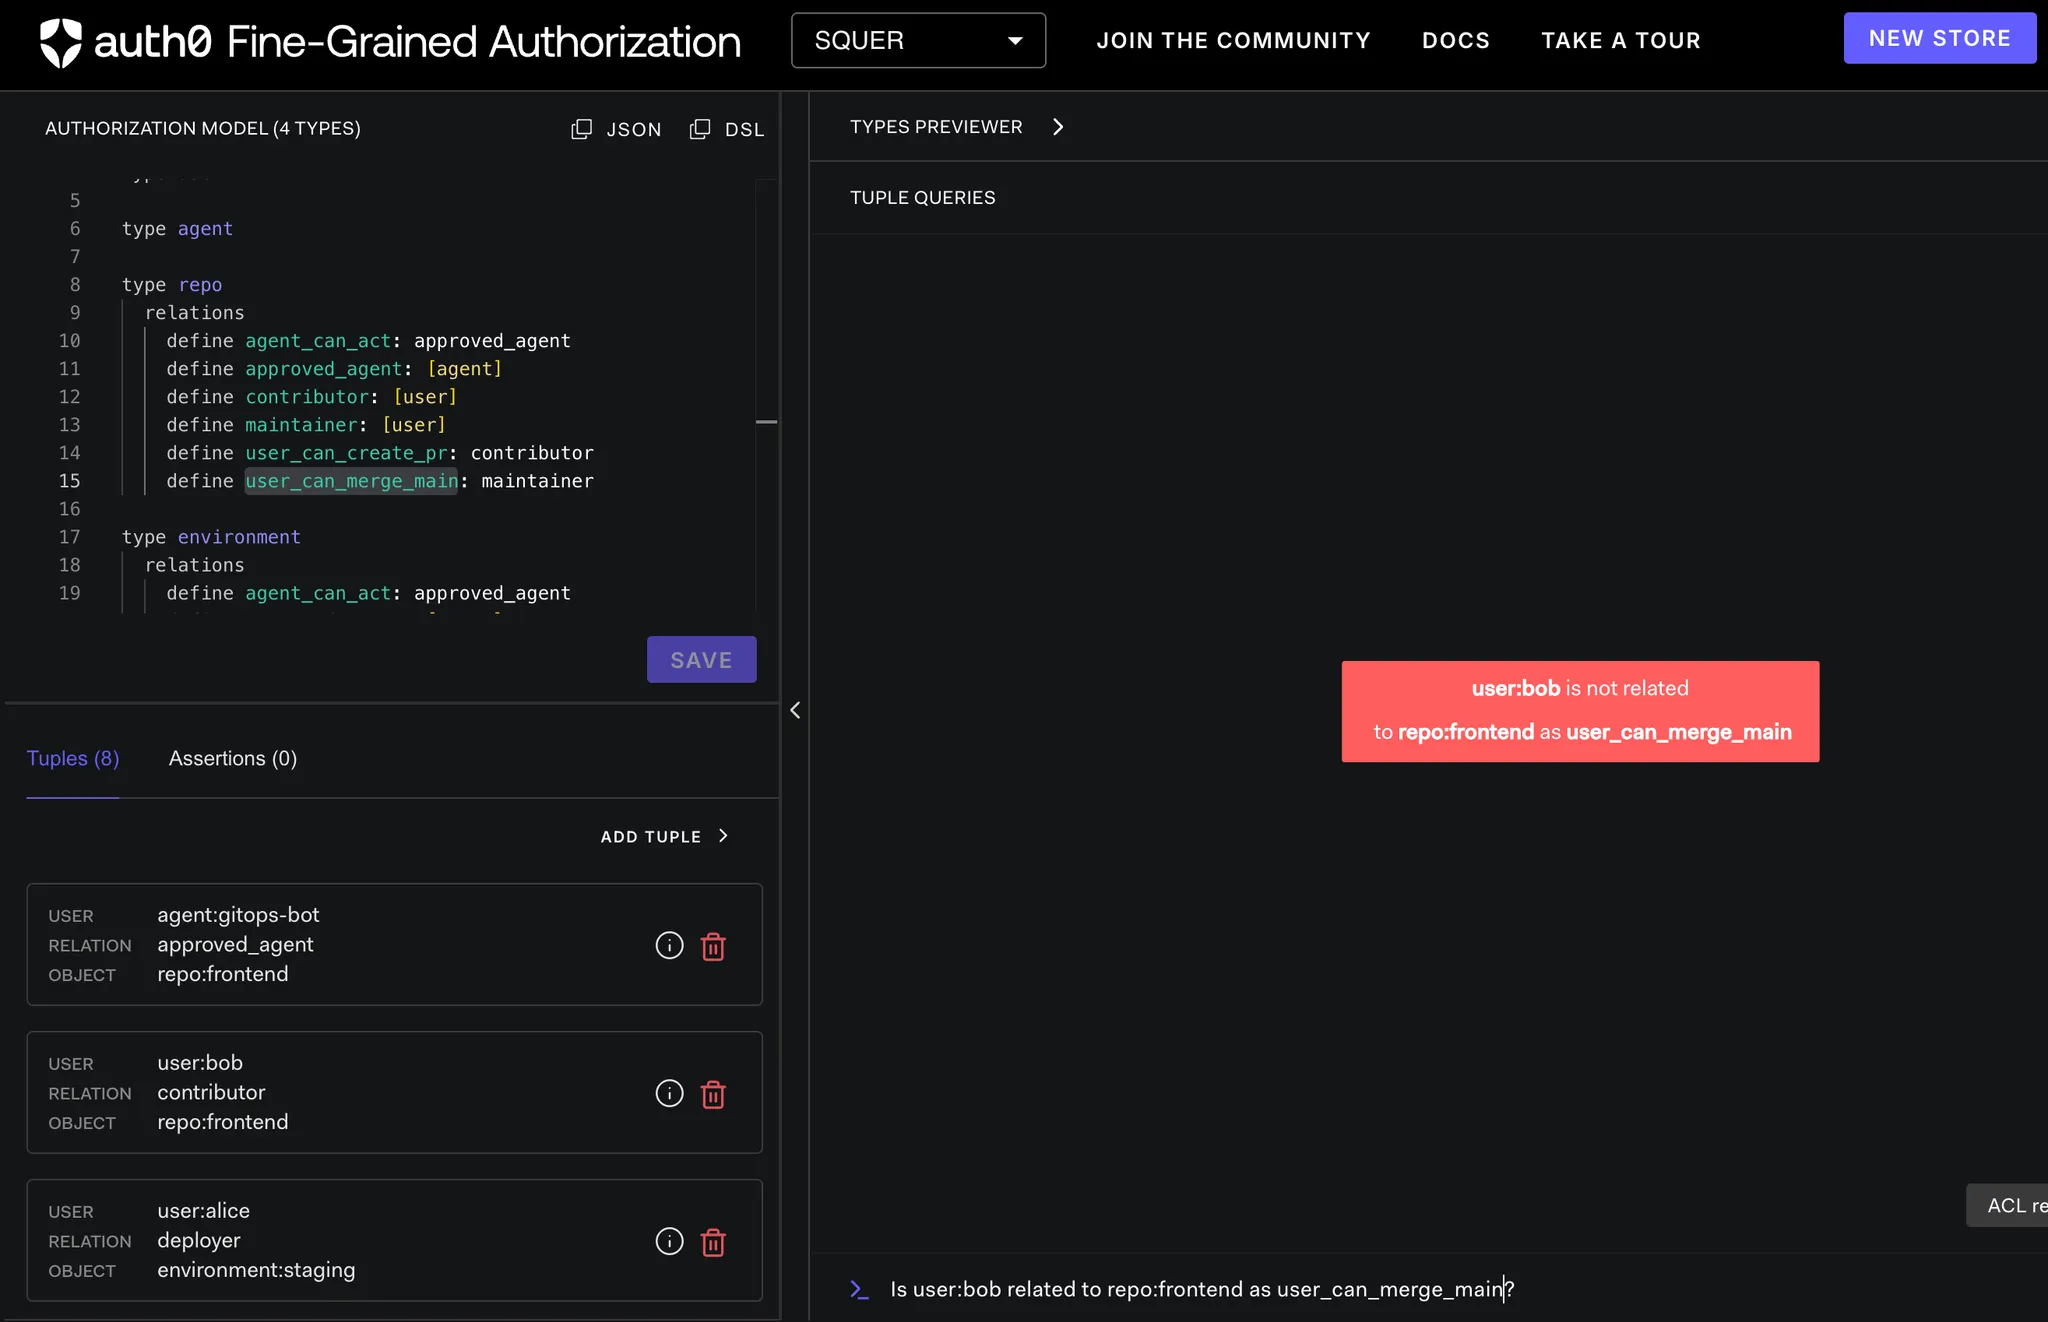This screenshot has width=2048, height=1322.
Task: Click the Auth0 shield logo icon
Action: coord(60,42)
